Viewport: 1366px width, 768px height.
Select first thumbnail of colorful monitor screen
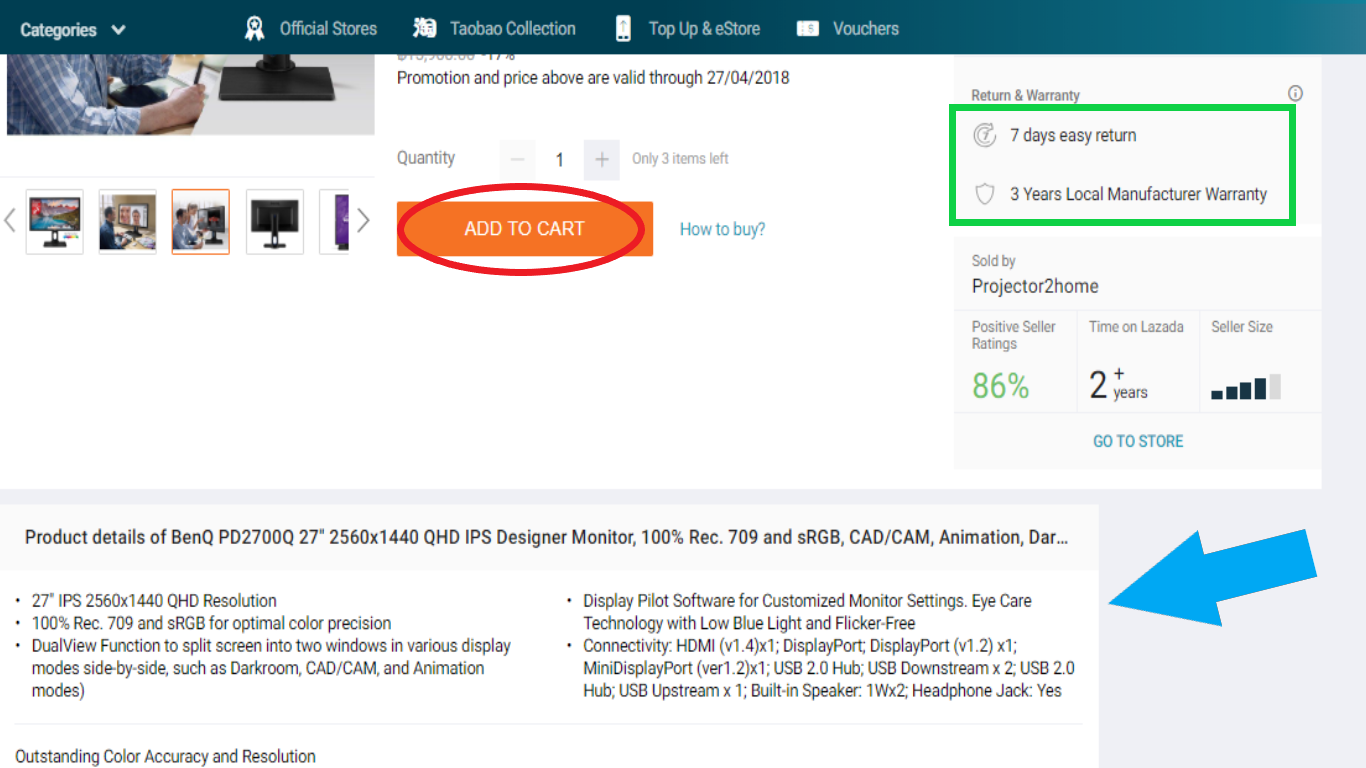[54, 222]
